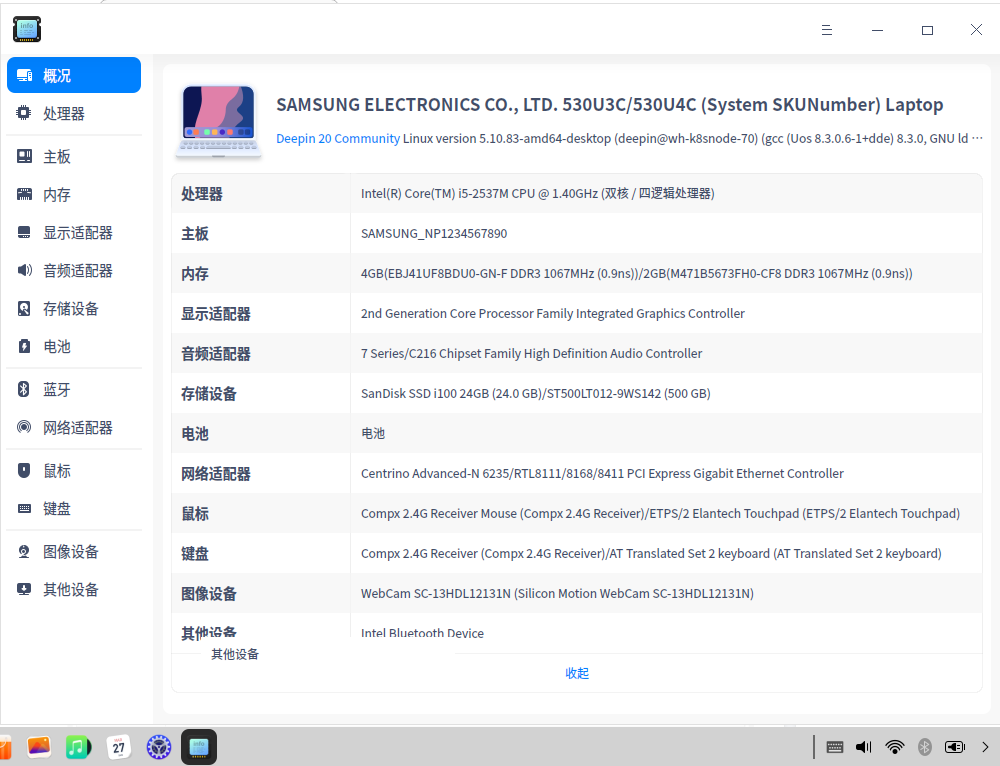The width and height of the screenshot is (1000, 766).
Task: Click the 音频适配器 speaker icon
Action: click(x=24, y=270)
